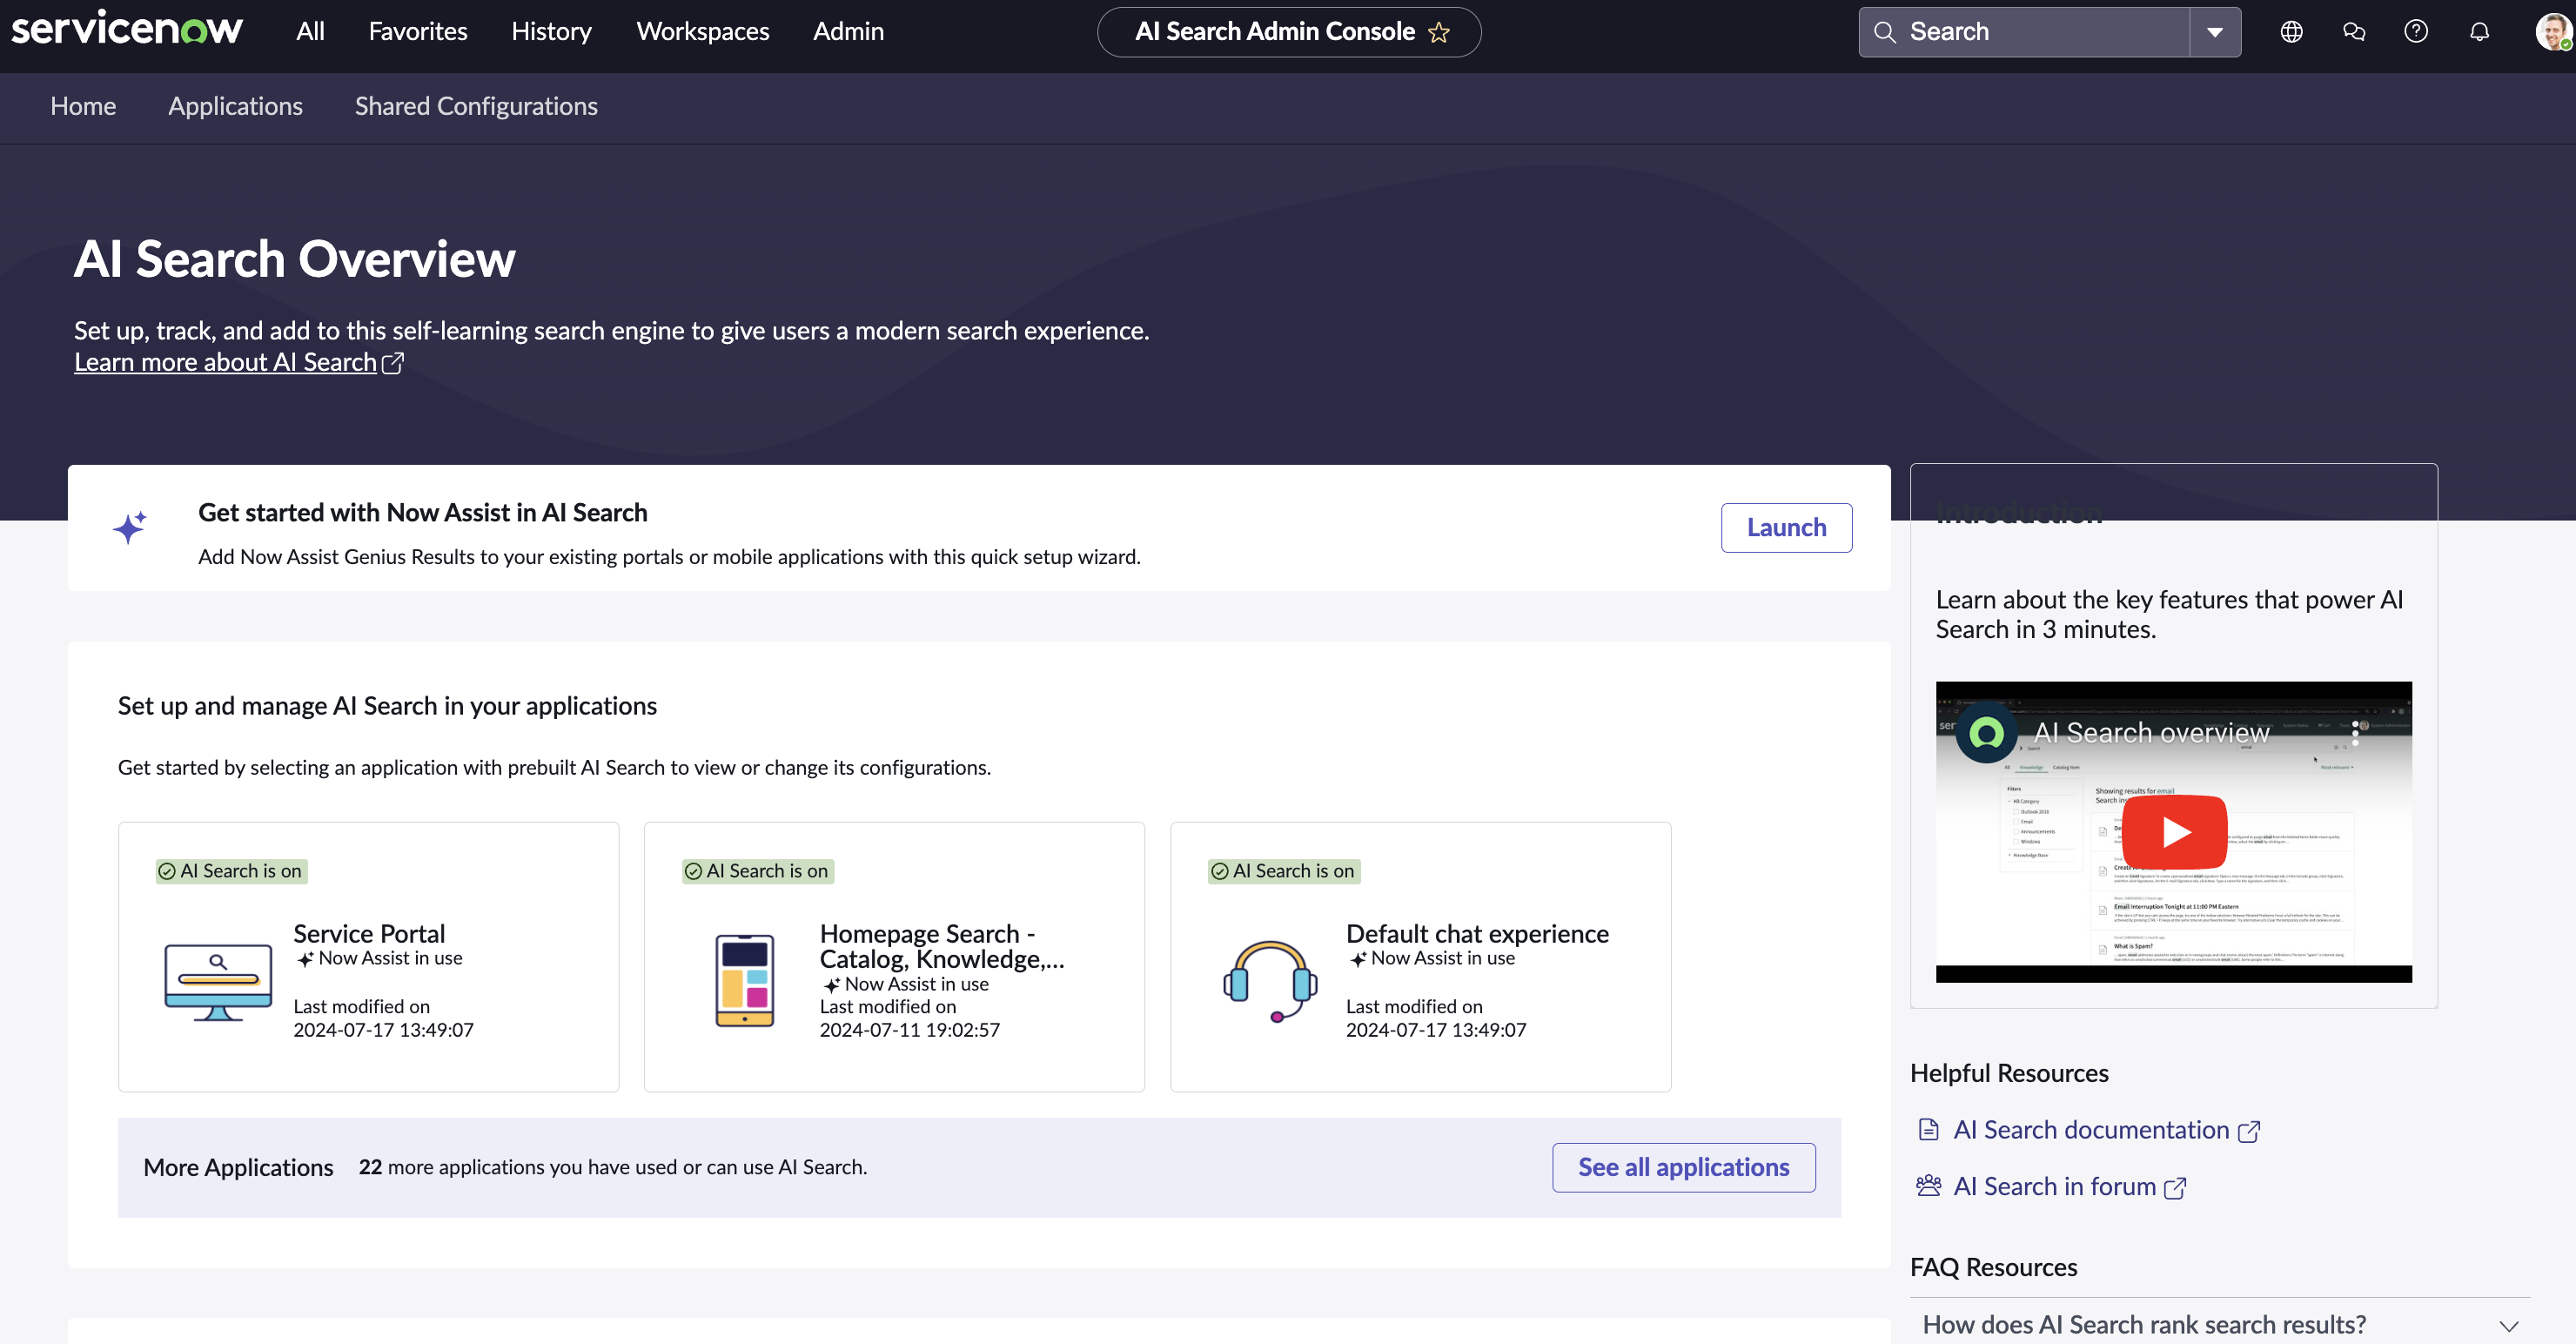This screenshot has width=2576, height=1344.
Task: Click the help question mark icon
Action: click(2416, 32)
